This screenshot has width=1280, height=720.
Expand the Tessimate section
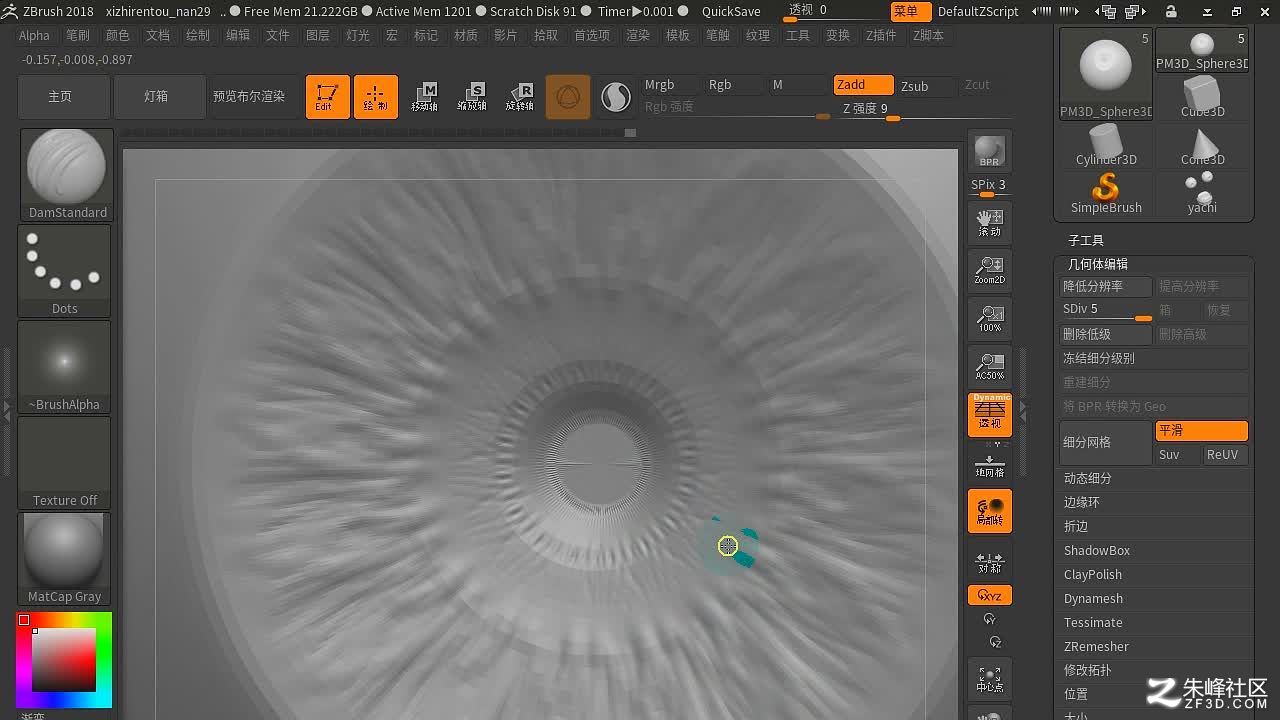click(x=1093, y=623)
